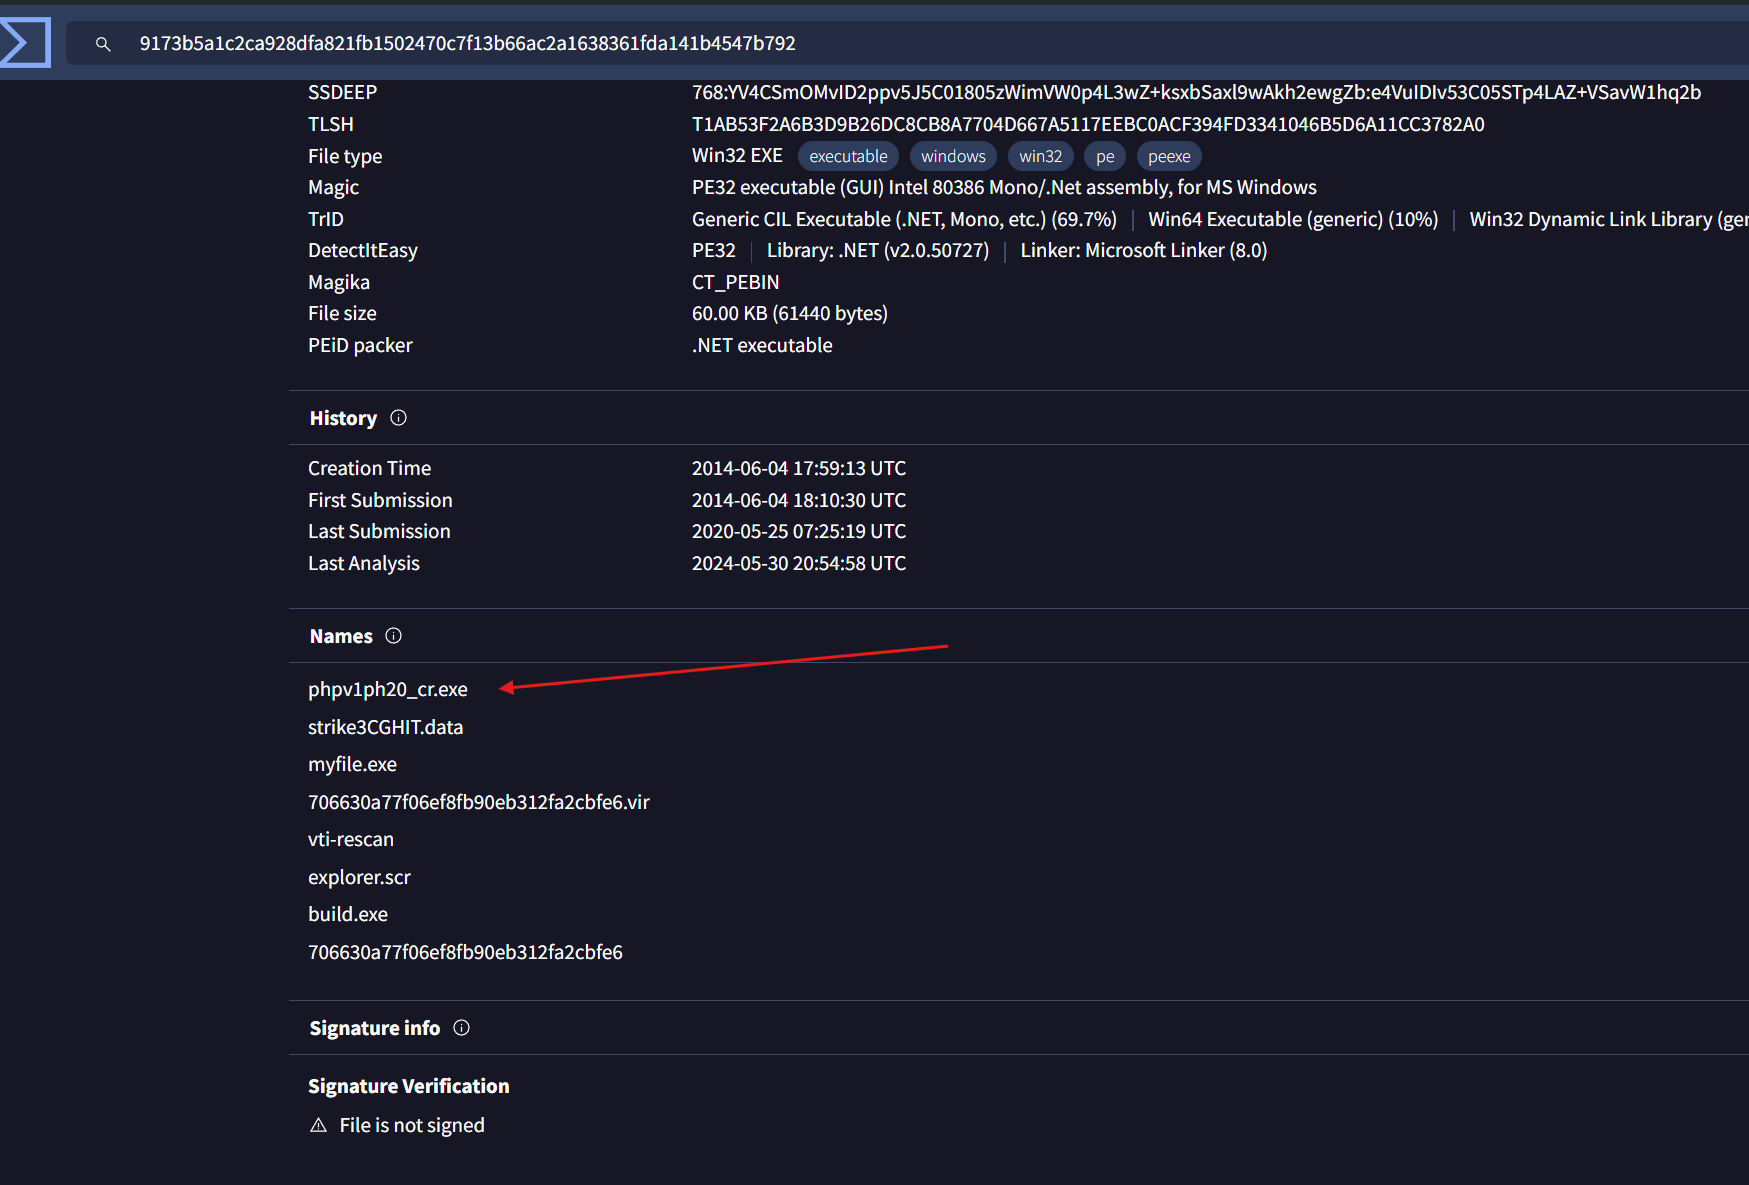Focus the hash search input field

[x=907, y=43]
